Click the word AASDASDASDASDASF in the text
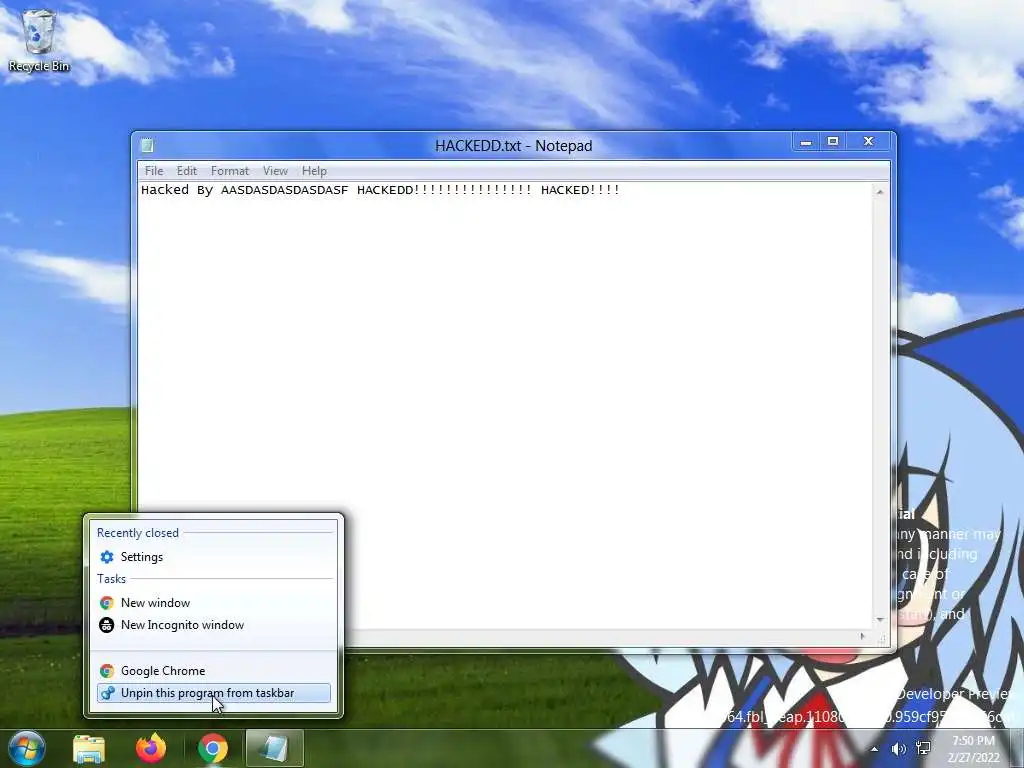 (285, 190)
